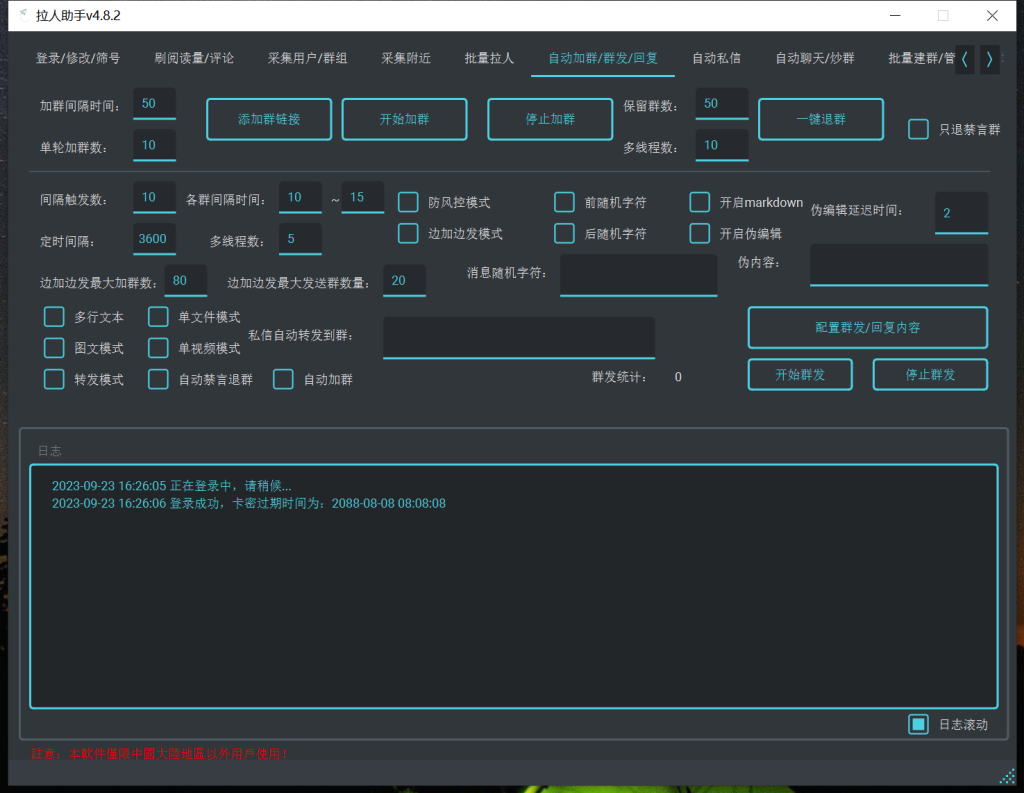The height and width of the screenshot is (793, 1024).
Task: Click the 多线程数 field showing 5
Action: click(x=300, y=239)
